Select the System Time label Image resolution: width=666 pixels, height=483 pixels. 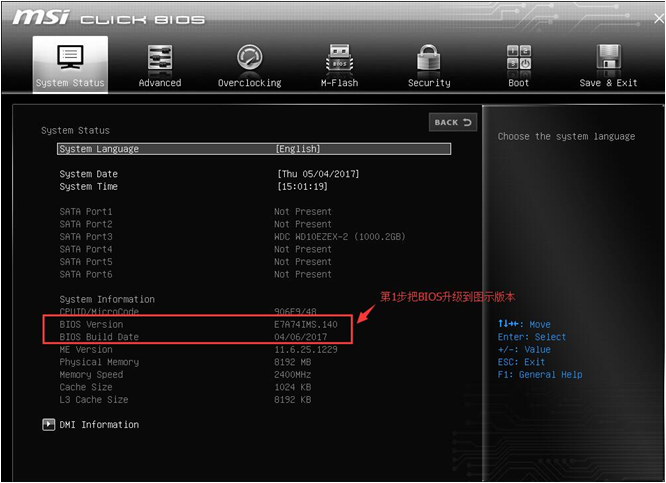88,186
